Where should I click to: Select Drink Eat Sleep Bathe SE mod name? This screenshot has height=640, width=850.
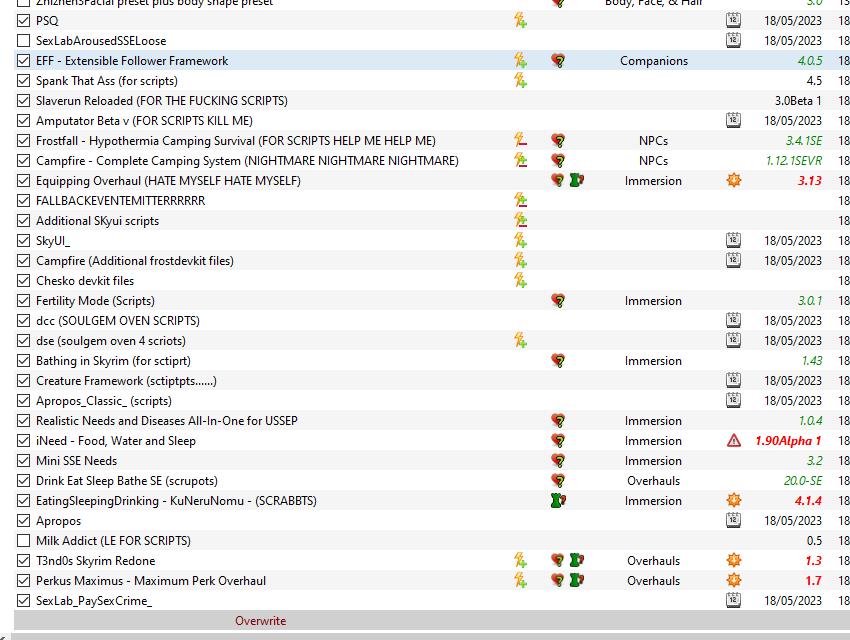click(127, 481)
